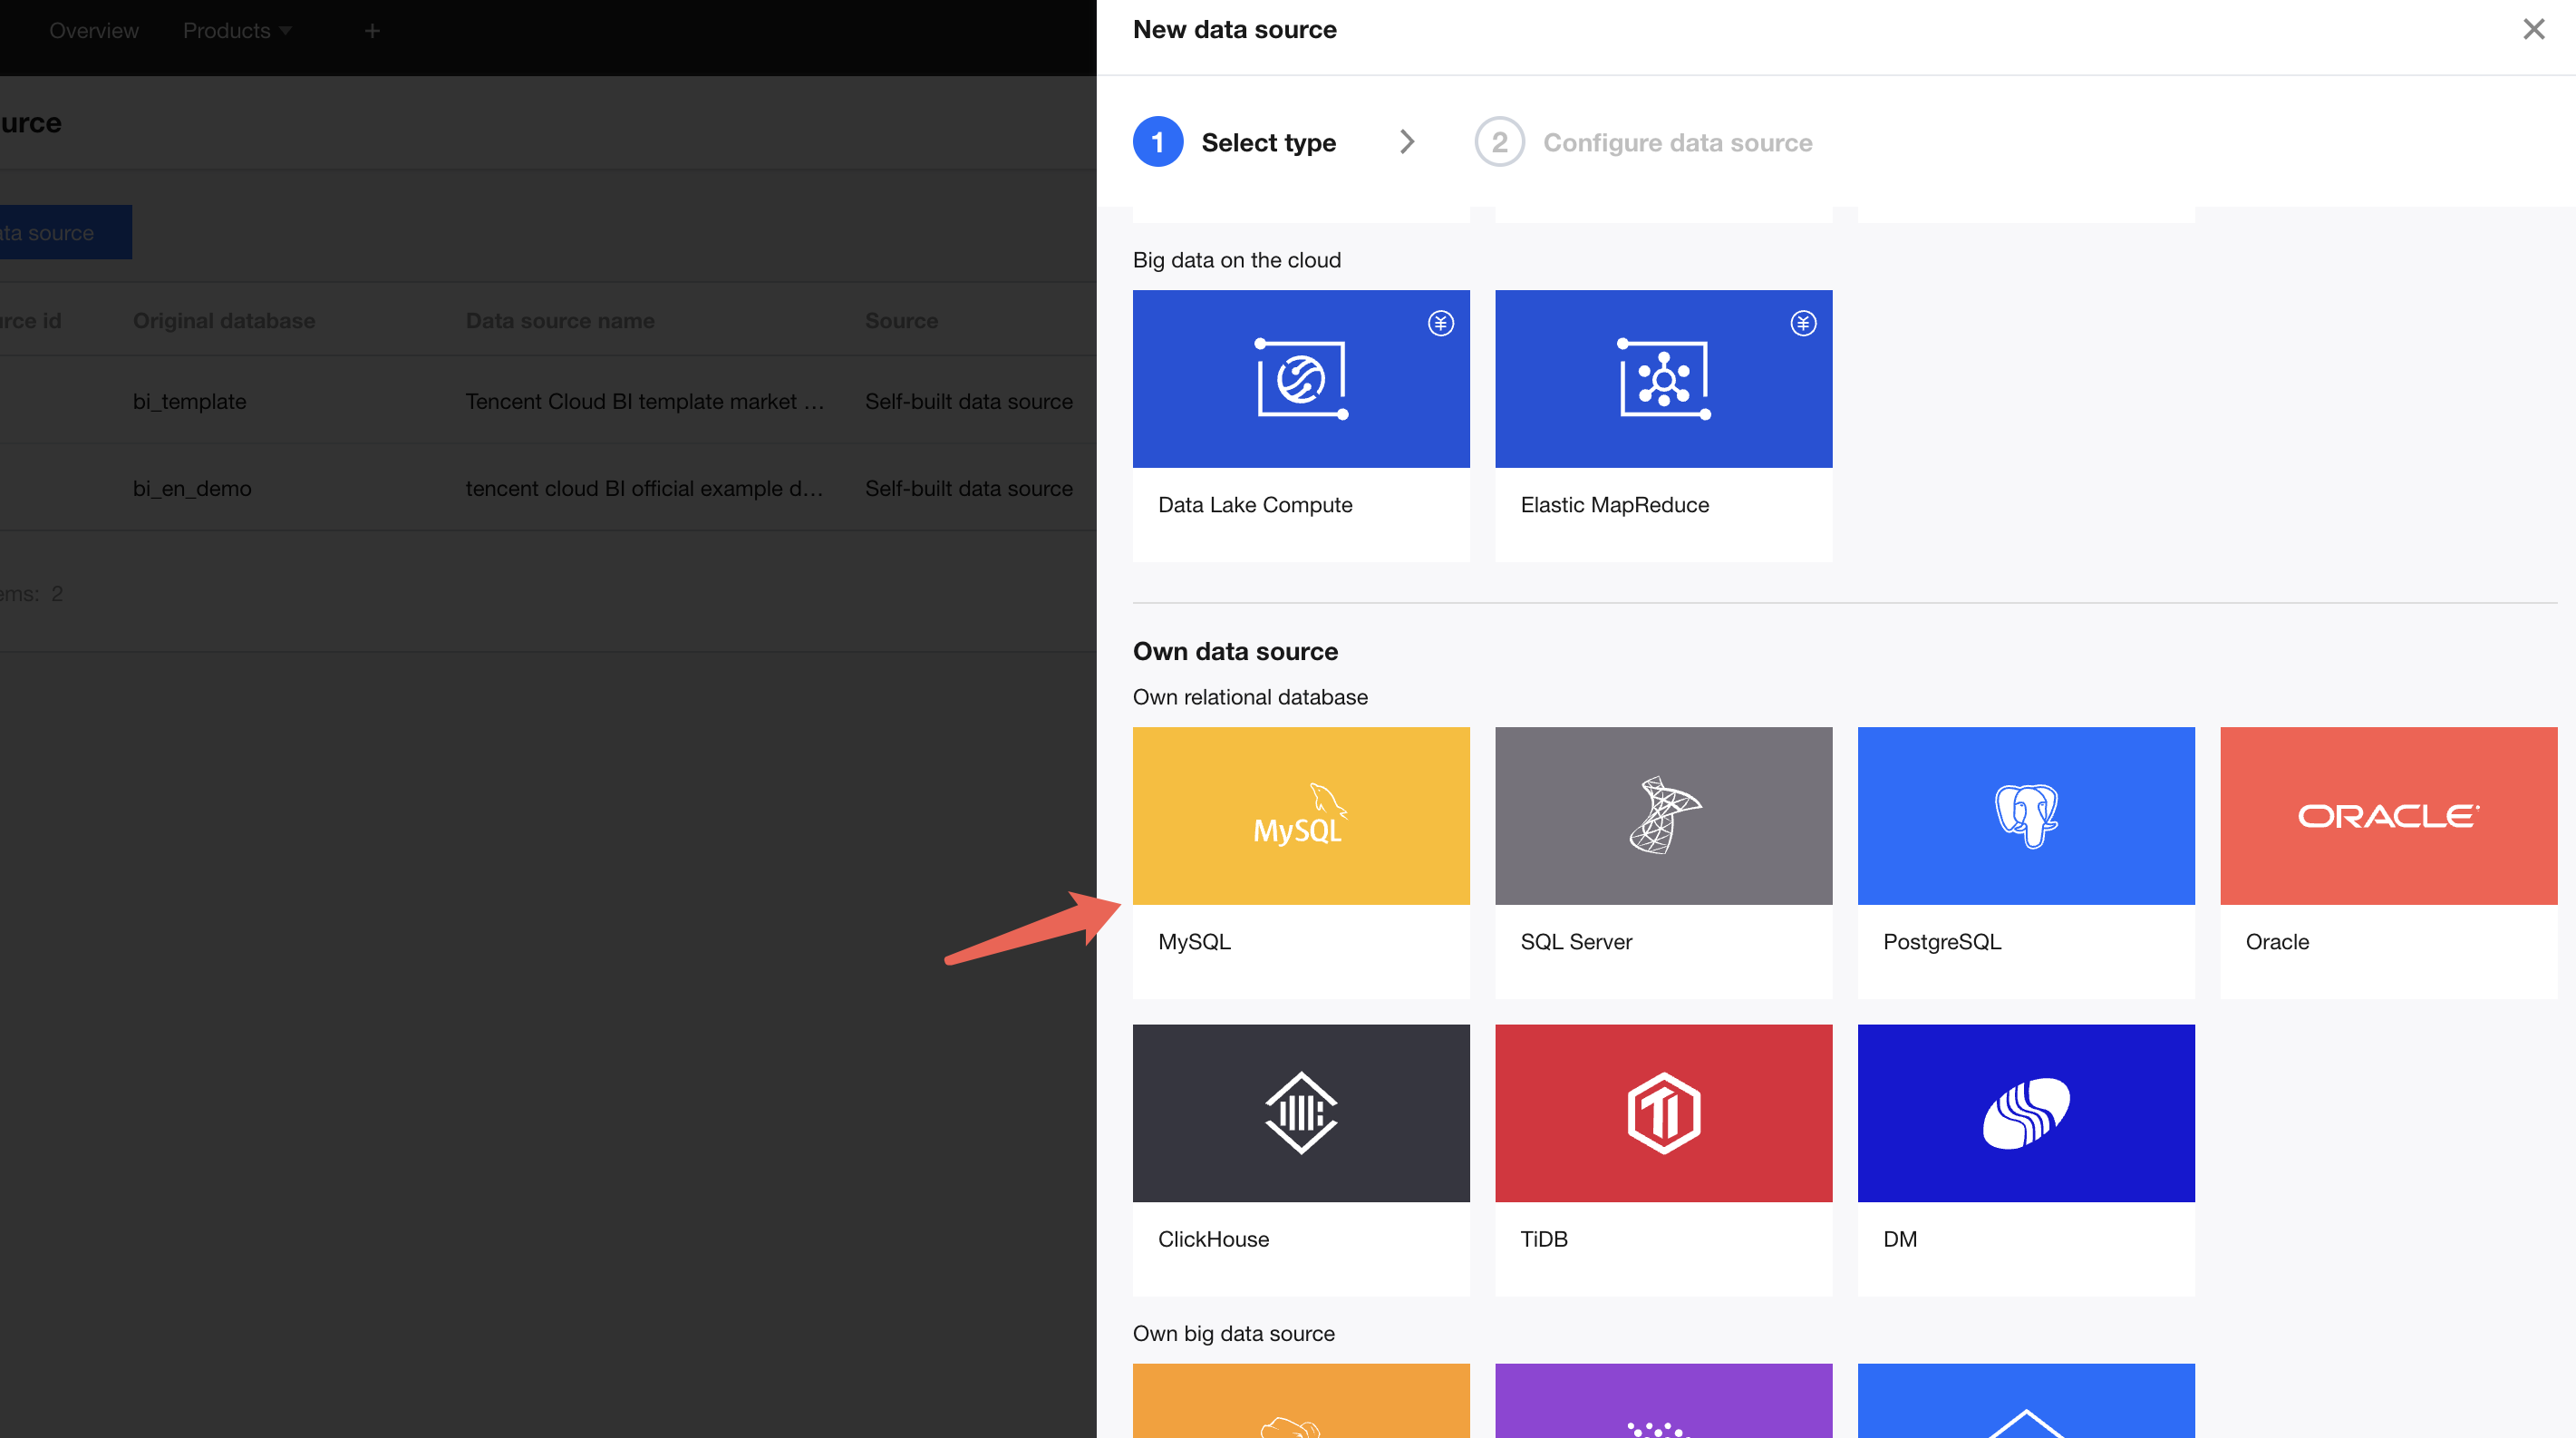Image resolution: width=2576 pixels, height=1438 pixels.
Task: Click the paid badge on Data Lake Compute
Action: tap(1440, 323)
